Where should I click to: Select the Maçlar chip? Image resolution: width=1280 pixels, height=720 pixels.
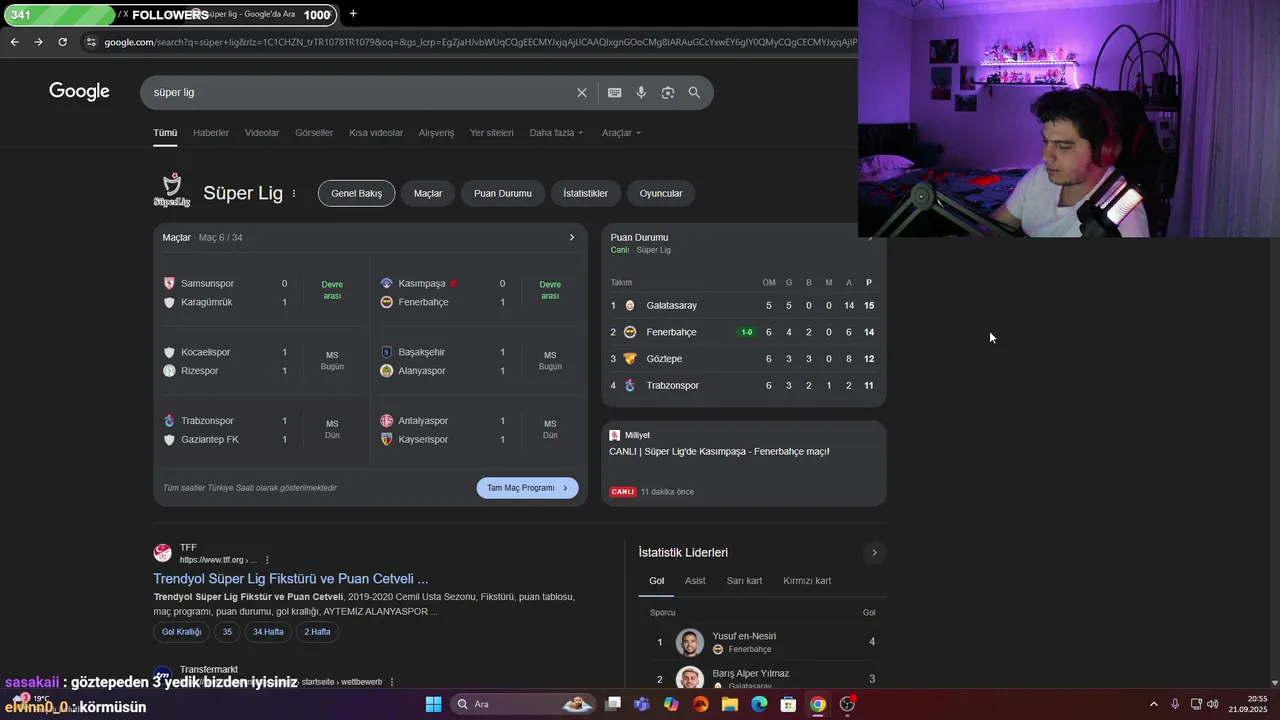tap(428, 193)
